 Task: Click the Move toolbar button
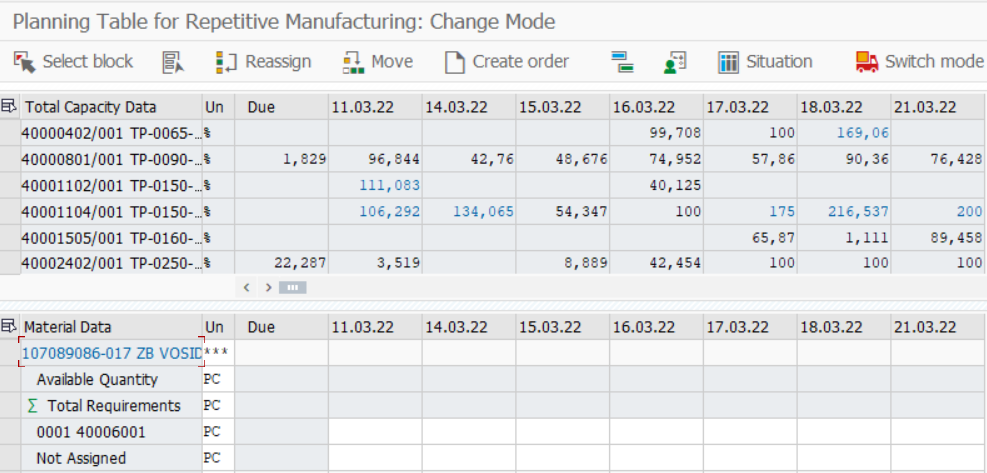377,62
